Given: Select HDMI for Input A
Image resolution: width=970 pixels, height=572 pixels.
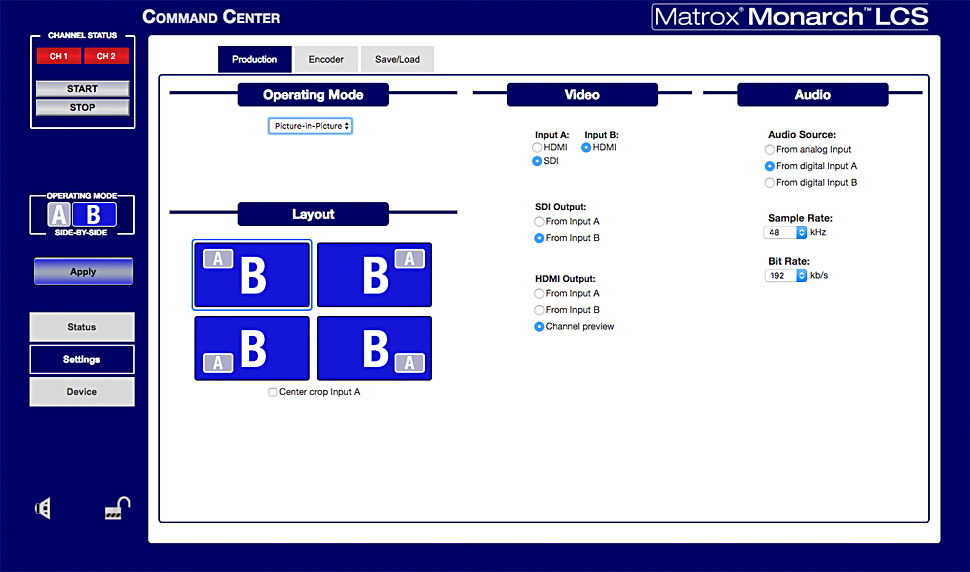Looking at the screenshot, I should click(x=537, y=147).
